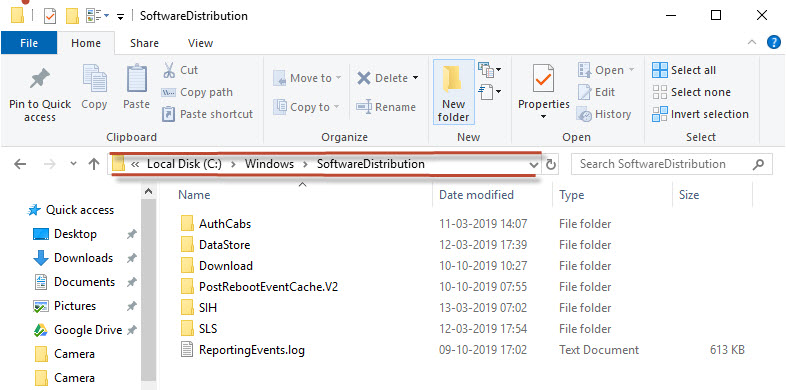Go back to previous folder

coord(20,164)
